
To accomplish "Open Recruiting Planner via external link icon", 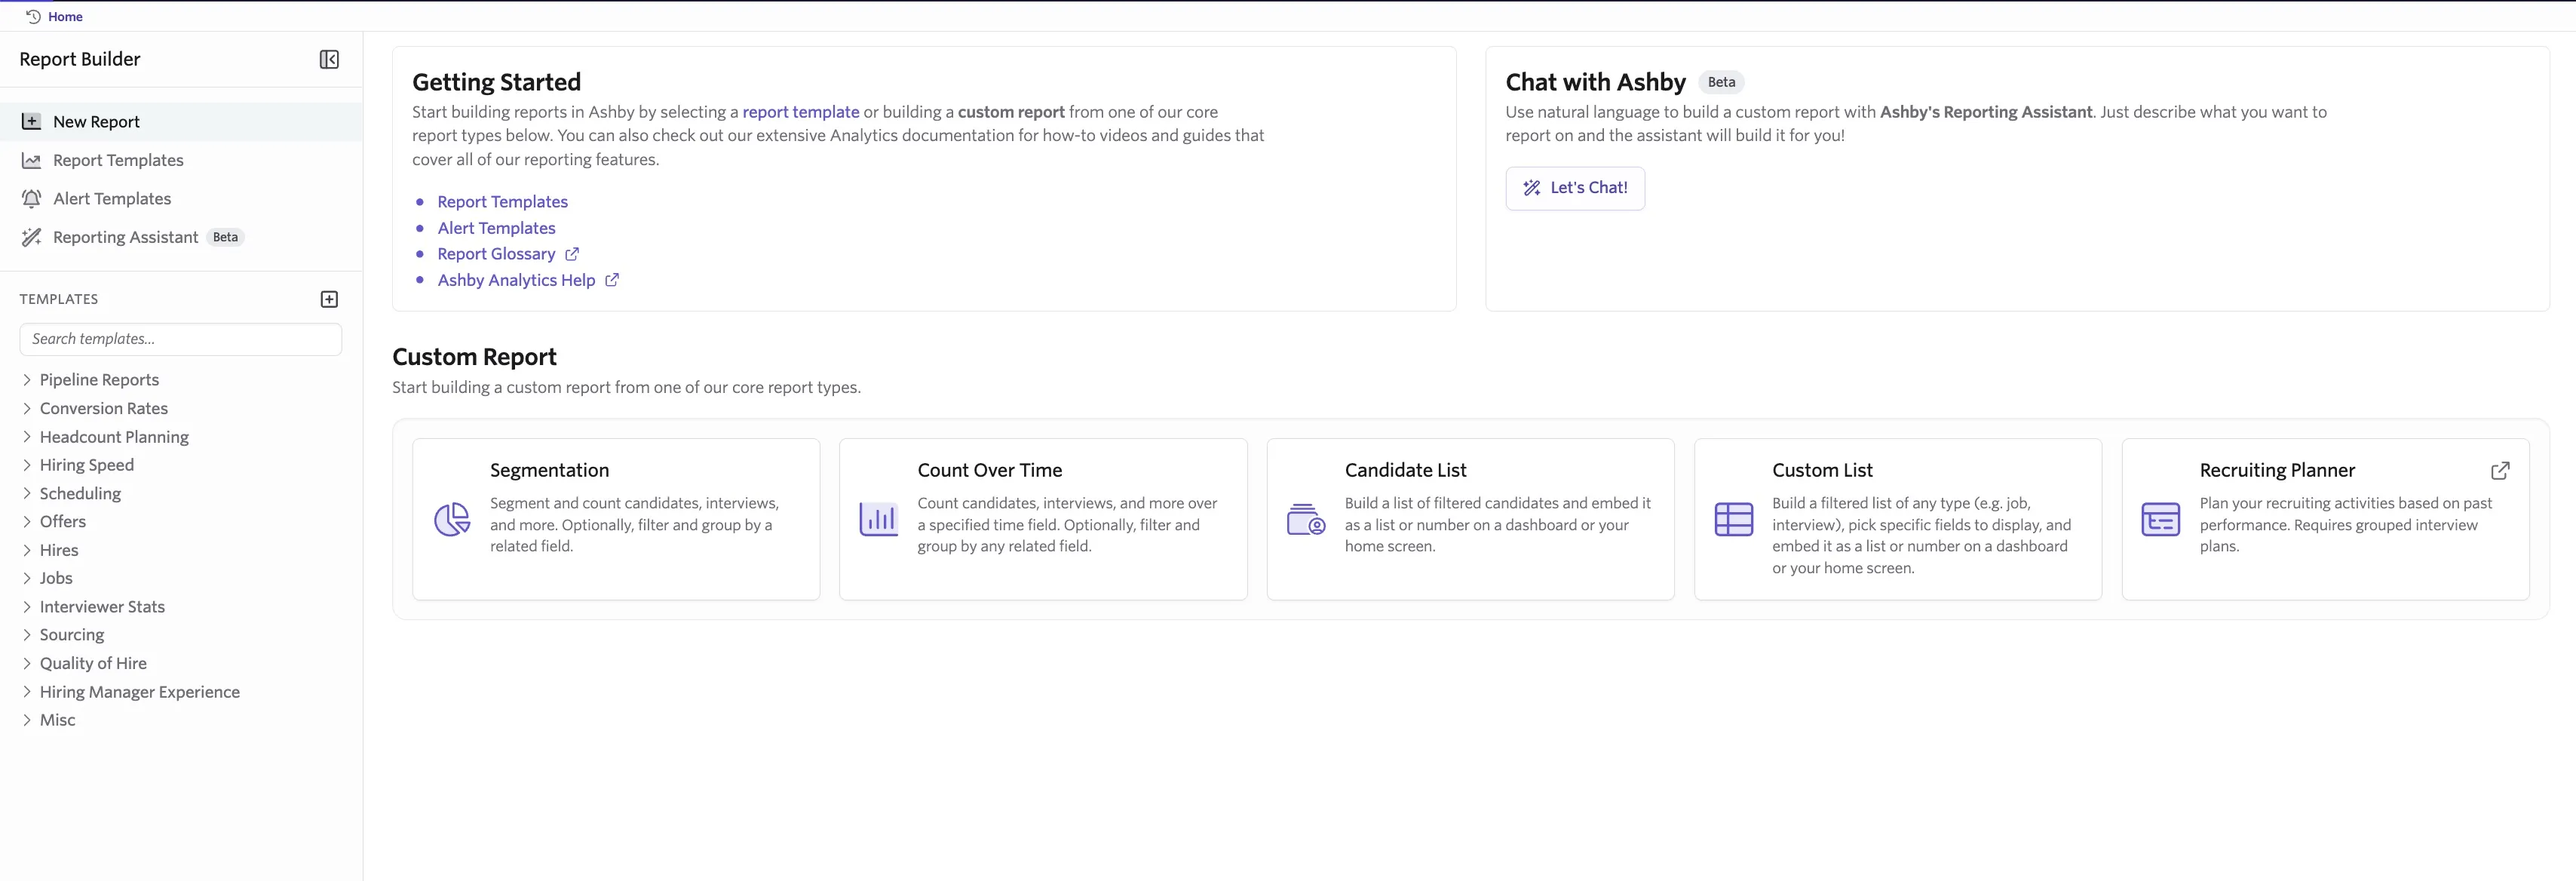I will (x=2500, y=470).
